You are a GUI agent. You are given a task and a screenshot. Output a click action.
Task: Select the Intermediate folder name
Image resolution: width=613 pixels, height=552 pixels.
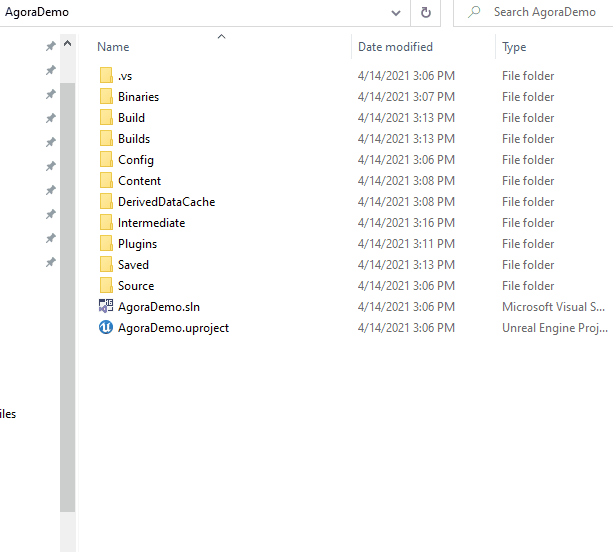click(x=152, y=223)
